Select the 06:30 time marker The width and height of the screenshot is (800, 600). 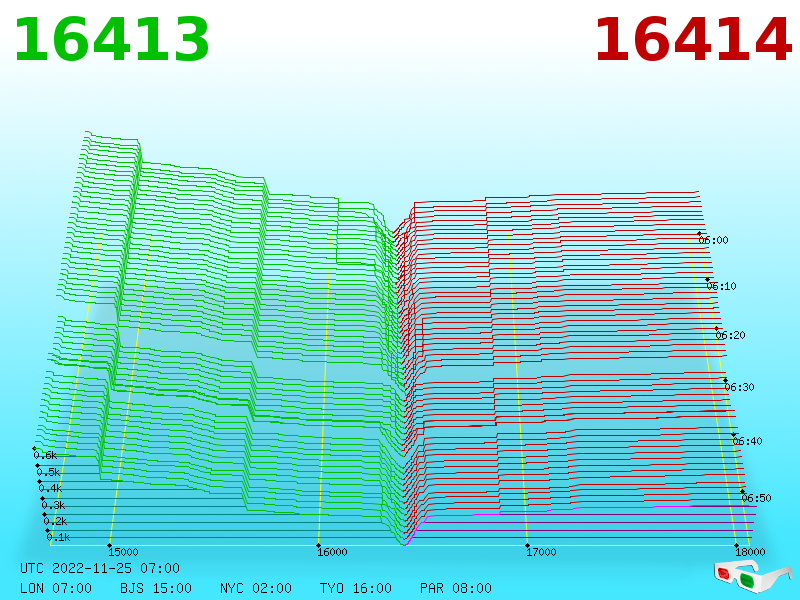[739, 387]
